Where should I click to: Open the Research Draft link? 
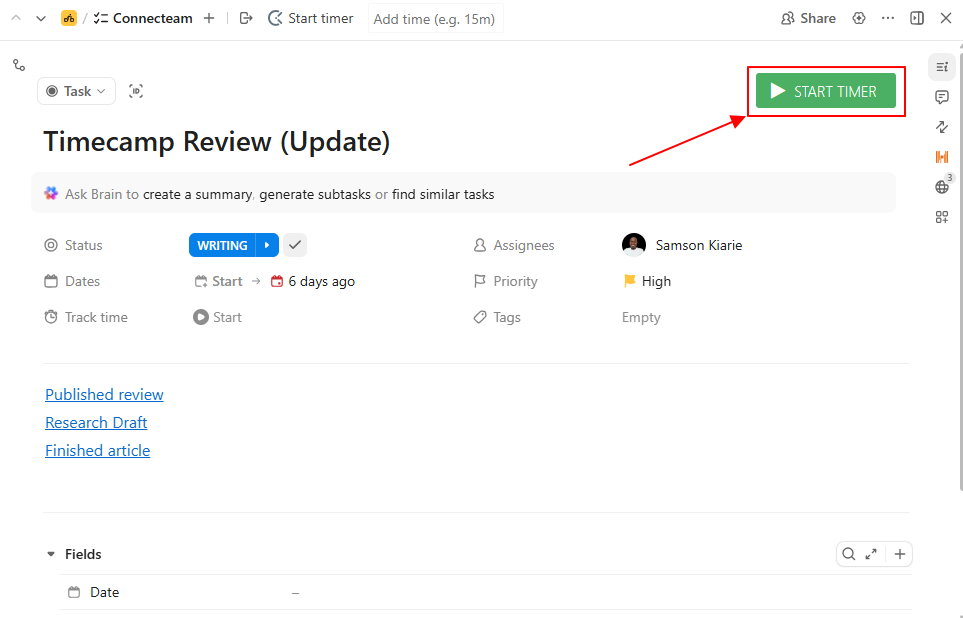tap(96, 423)
